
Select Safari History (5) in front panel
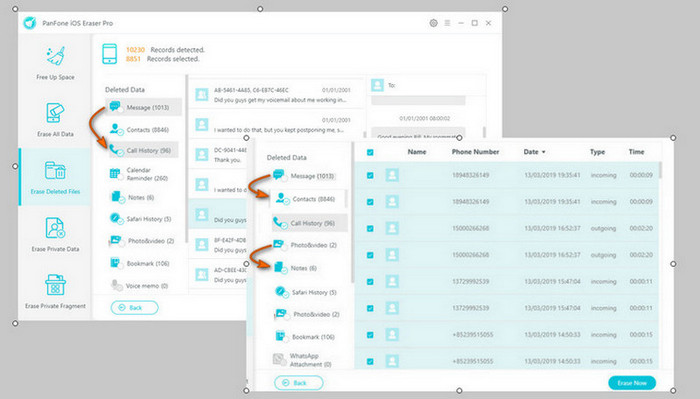click(306, 292)
